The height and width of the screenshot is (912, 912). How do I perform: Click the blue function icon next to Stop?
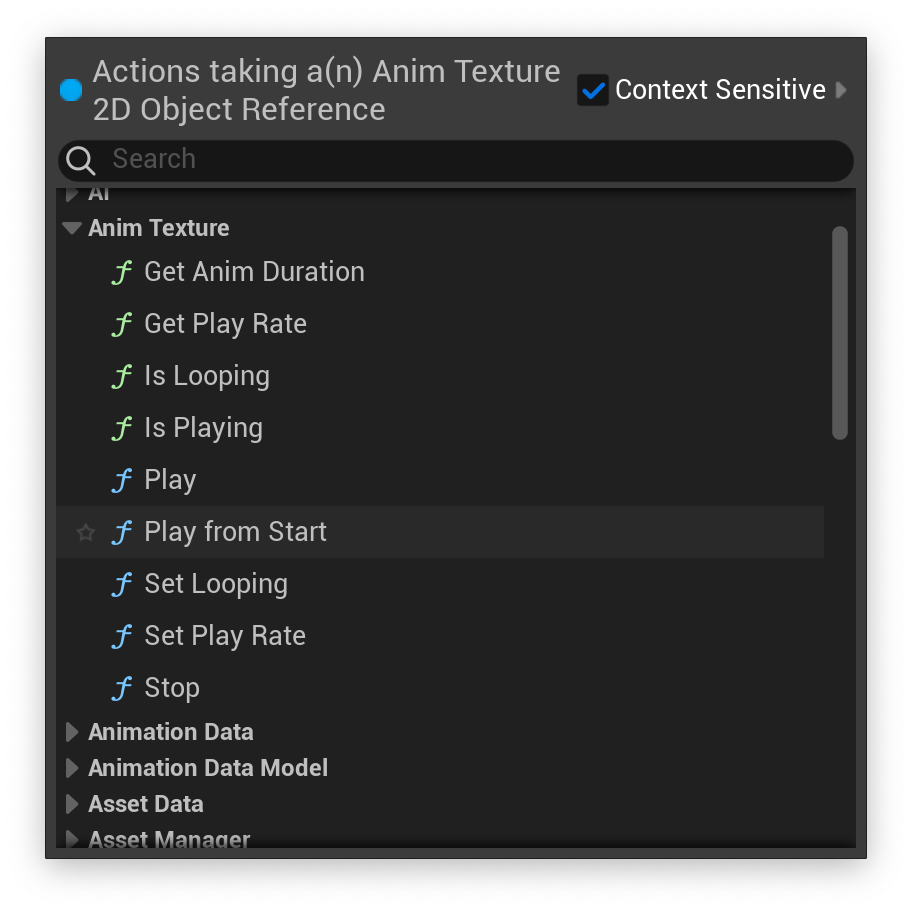pos(122,688)
